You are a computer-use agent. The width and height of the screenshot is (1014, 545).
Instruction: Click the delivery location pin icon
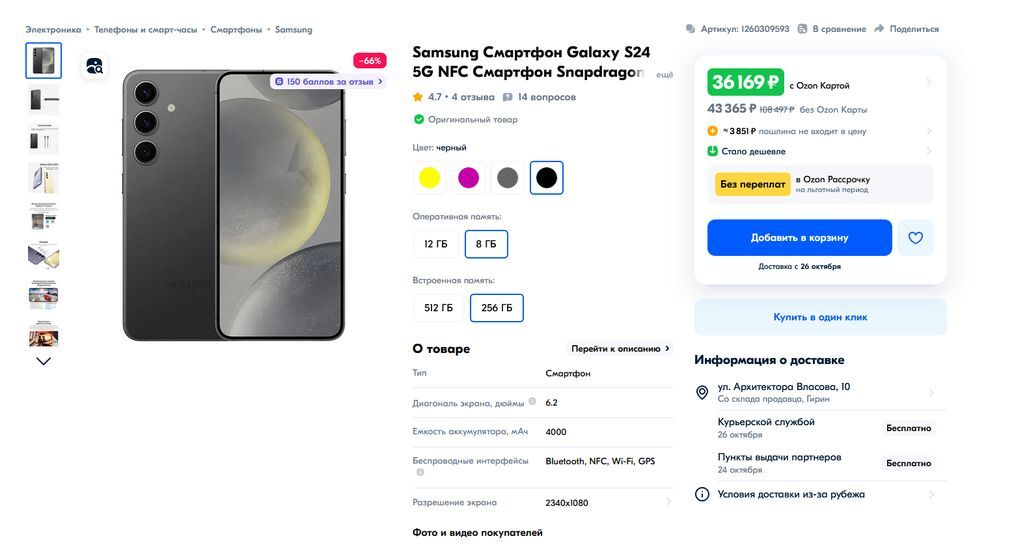[702, 392]
